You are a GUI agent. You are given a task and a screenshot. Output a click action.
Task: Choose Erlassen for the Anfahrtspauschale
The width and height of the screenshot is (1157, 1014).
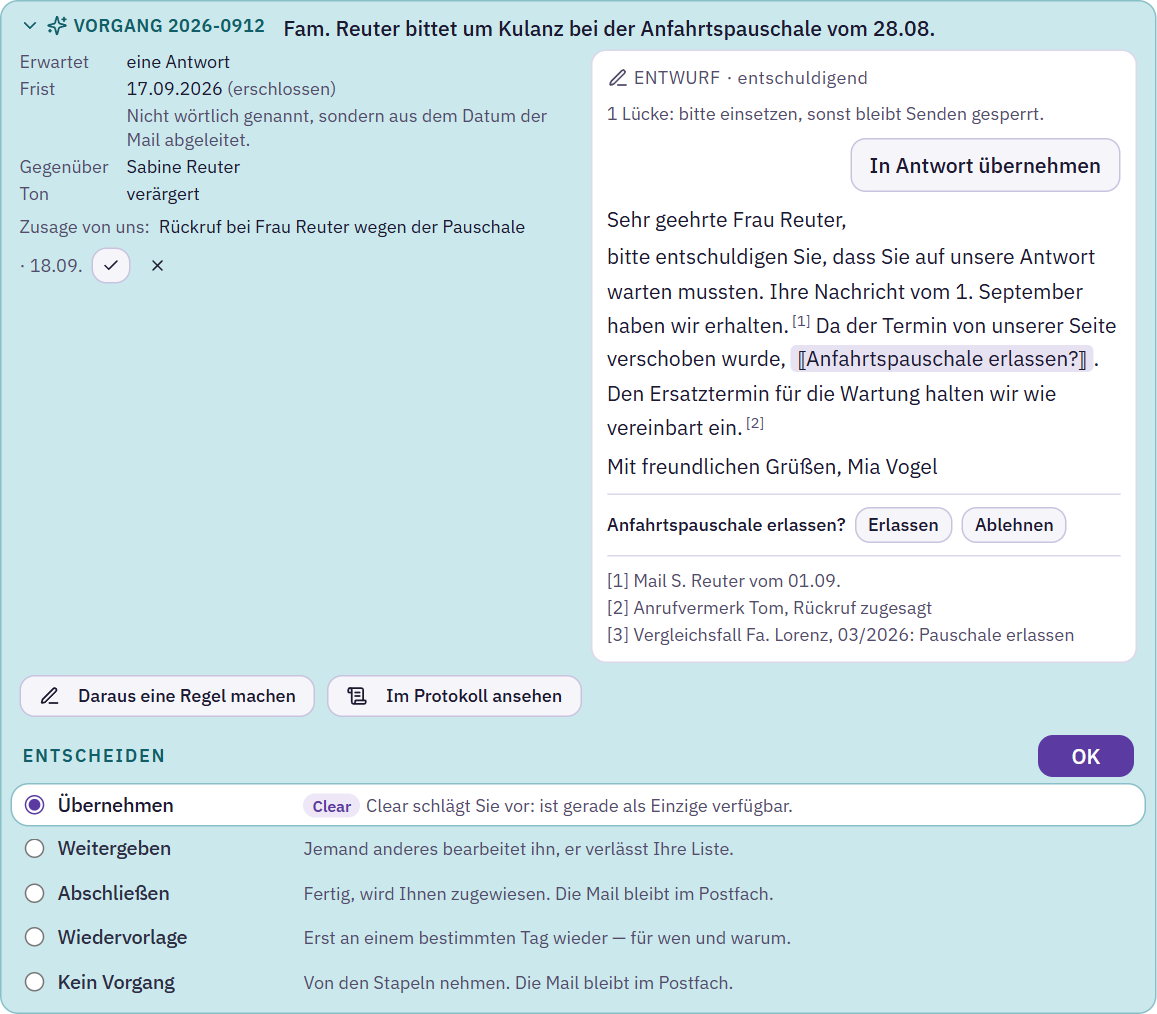903,525
